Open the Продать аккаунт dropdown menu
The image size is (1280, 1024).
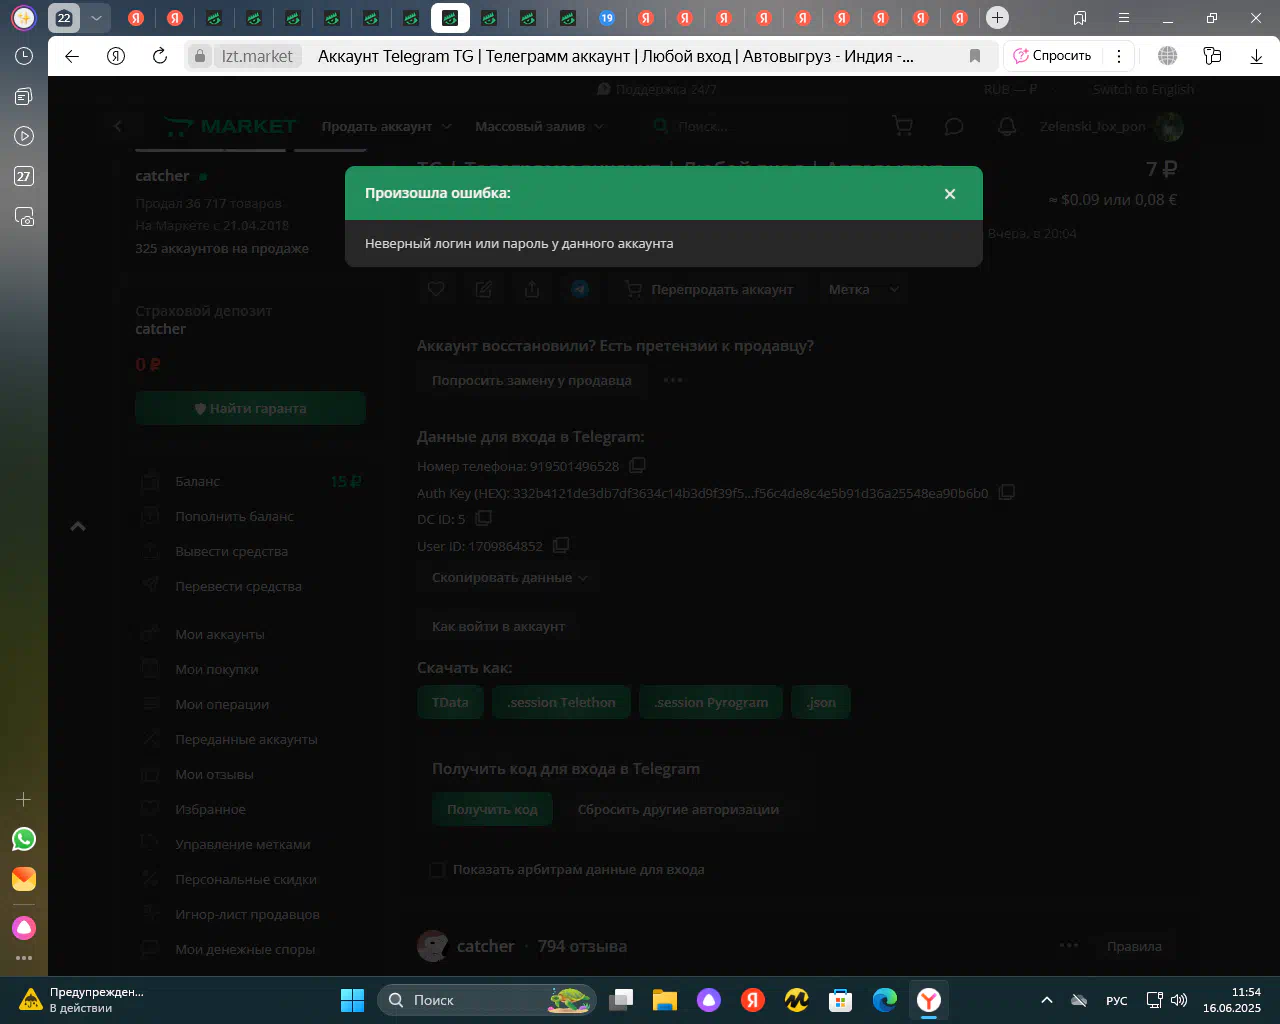coord(387,126)
